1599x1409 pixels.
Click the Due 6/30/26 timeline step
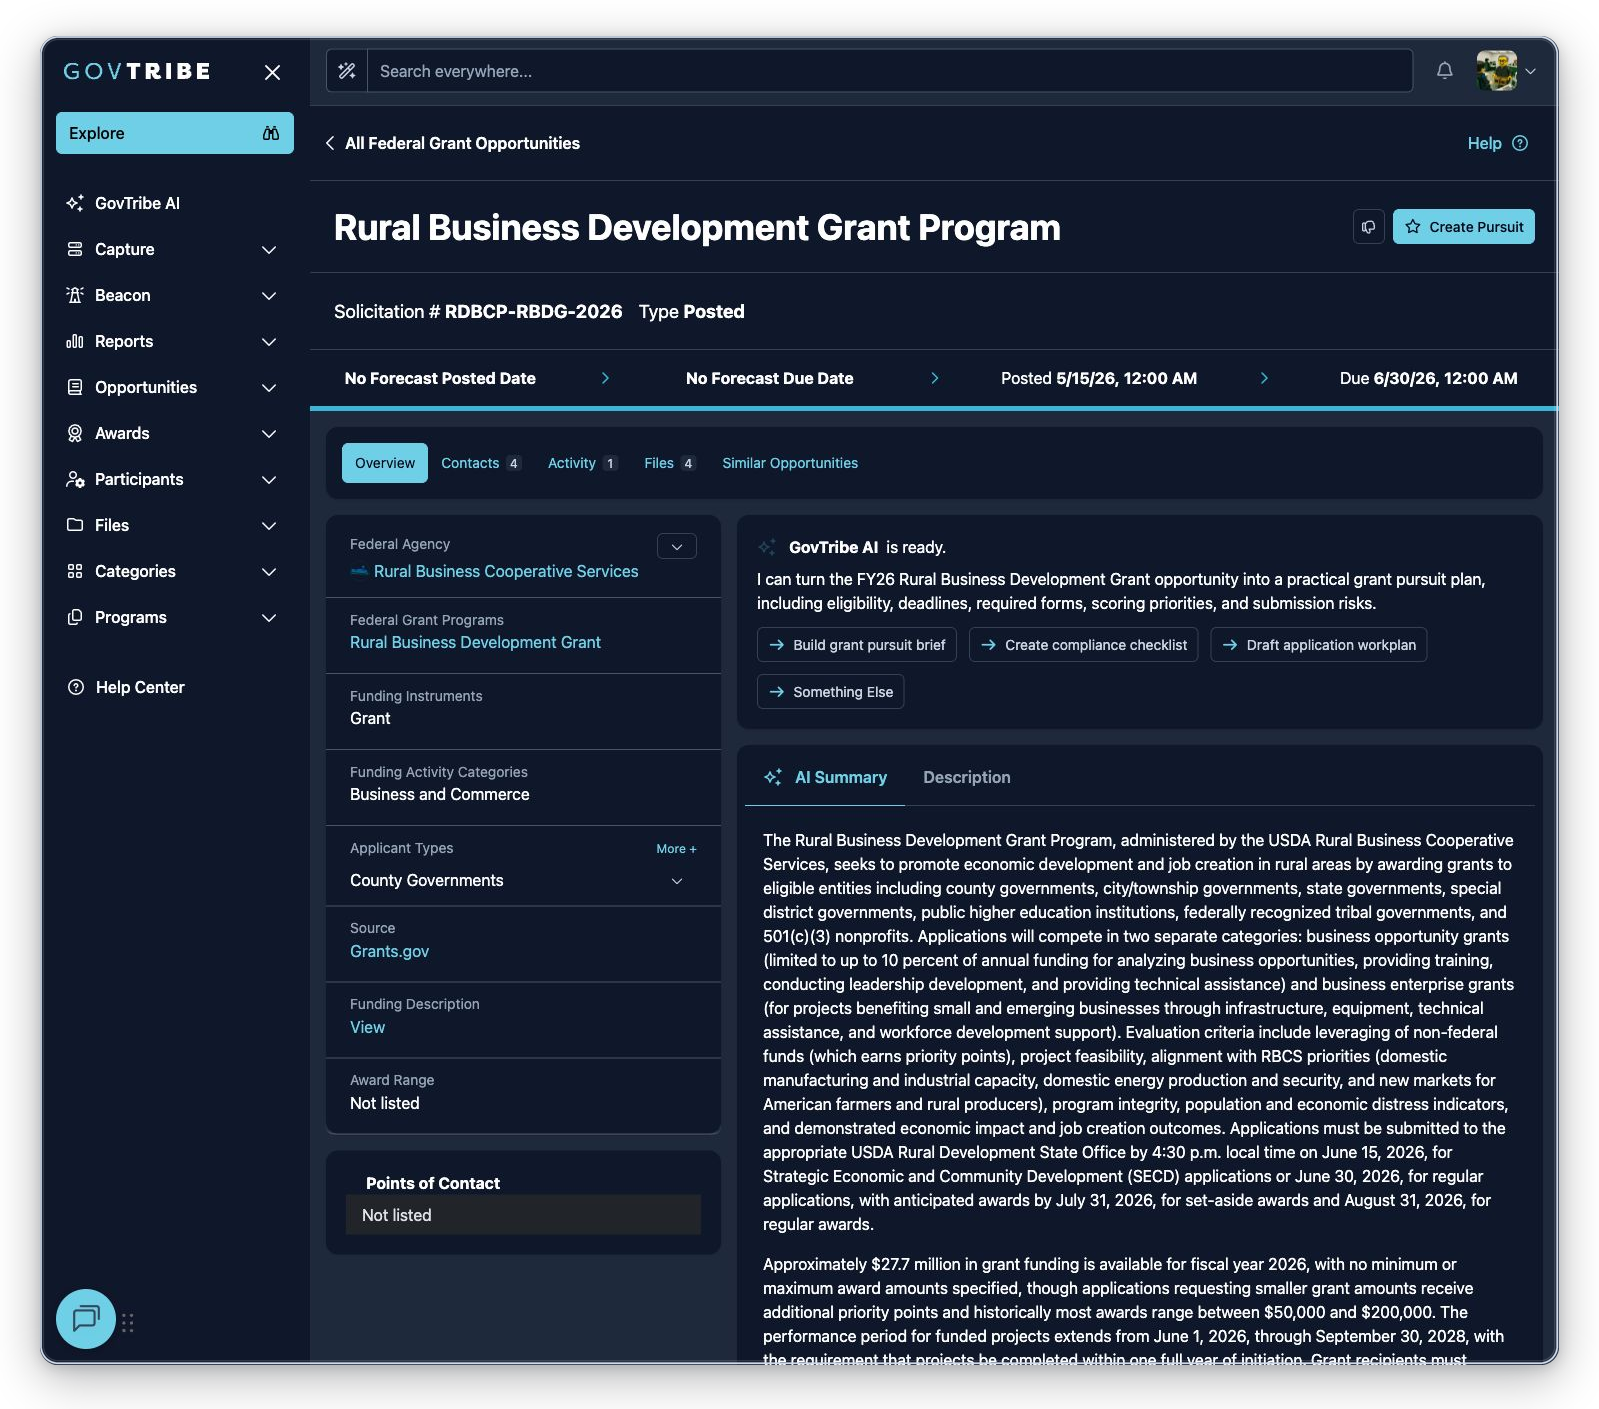(x=1428, y=378)
